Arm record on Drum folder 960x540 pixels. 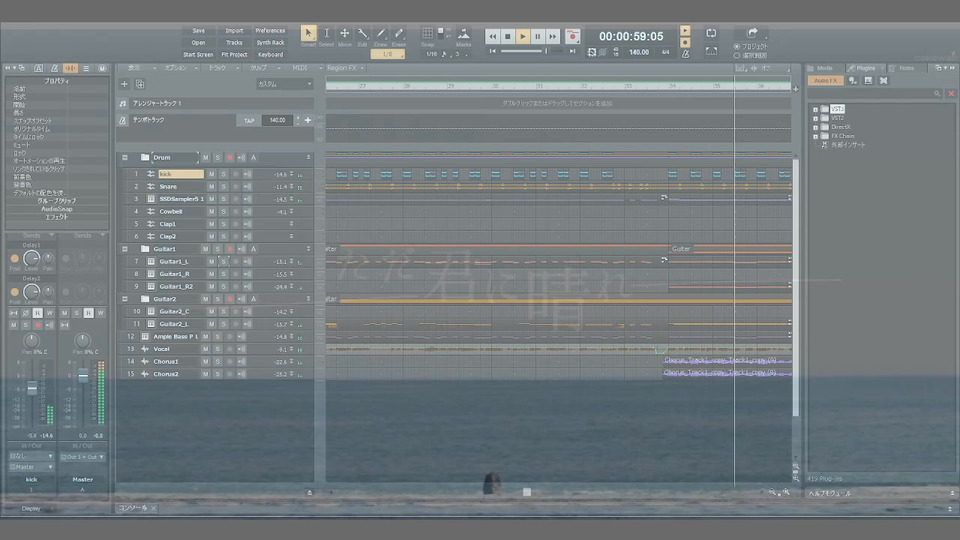coord(229,158)
